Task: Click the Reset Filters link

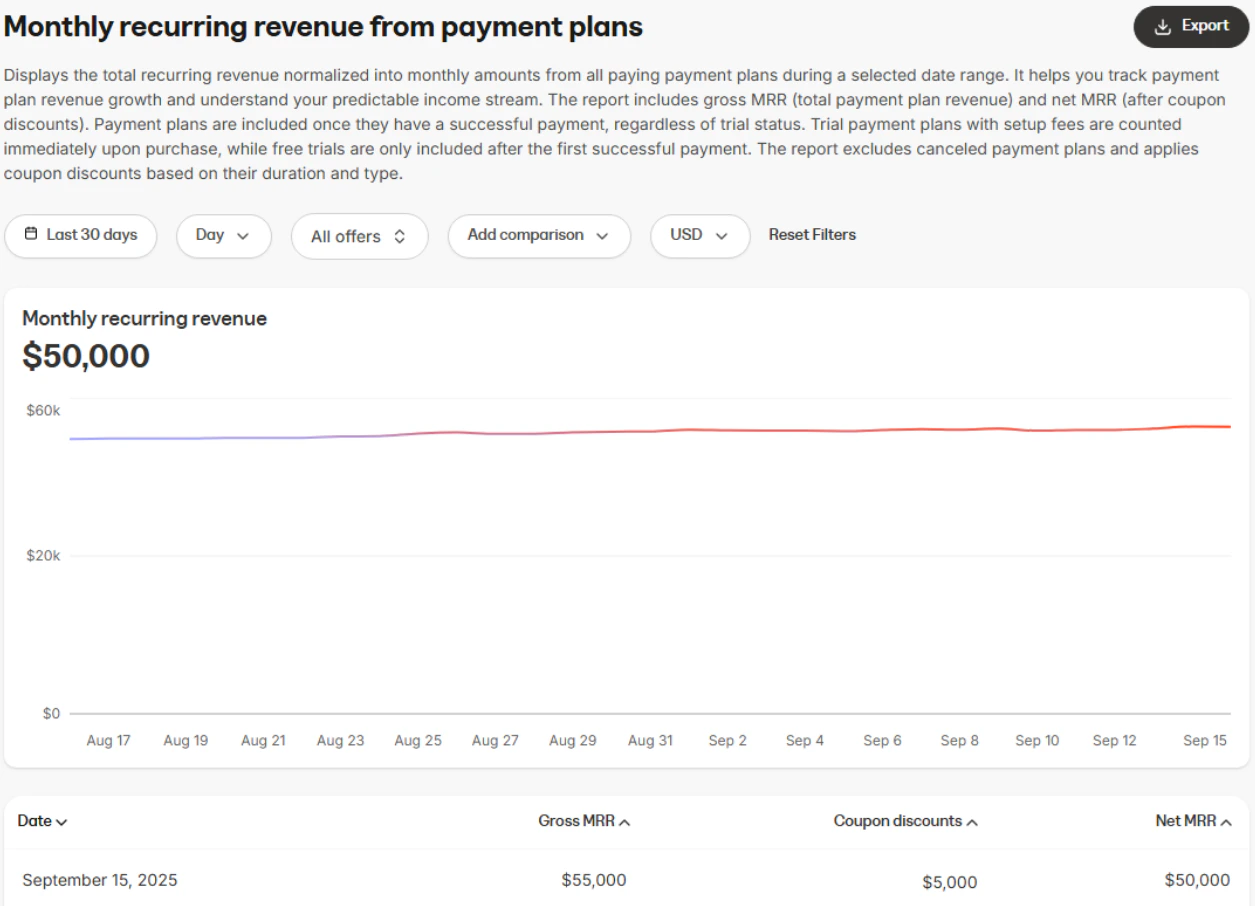Action: click(811, 234)
